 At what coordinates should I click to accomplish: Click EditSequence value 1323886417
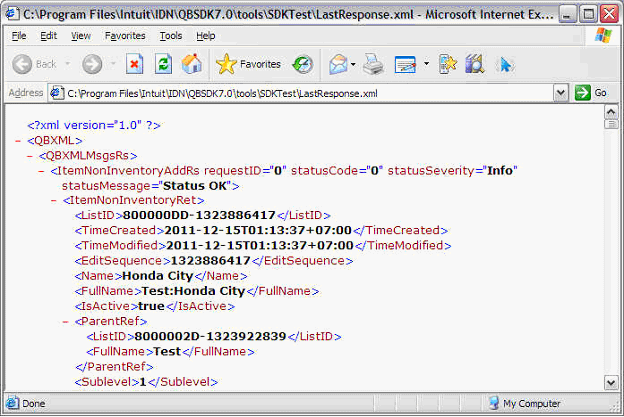[x=211, y=261]
